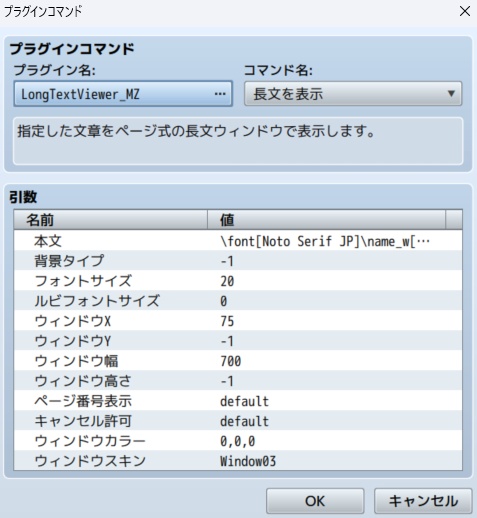
Task: Select the 背景タイプ argument row
Action: [238, 261]
